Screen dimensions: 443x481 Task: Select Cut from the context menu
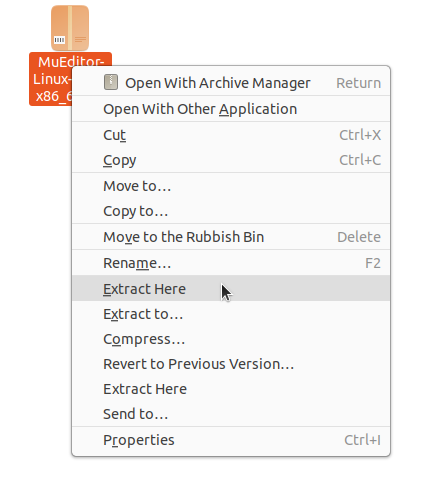(x=231, y=135)
